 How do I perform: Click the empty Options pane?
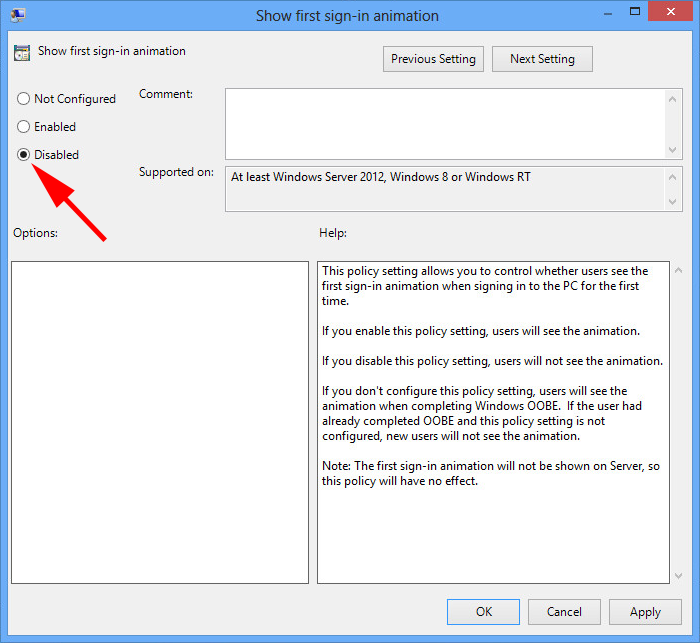click(160, 422)
